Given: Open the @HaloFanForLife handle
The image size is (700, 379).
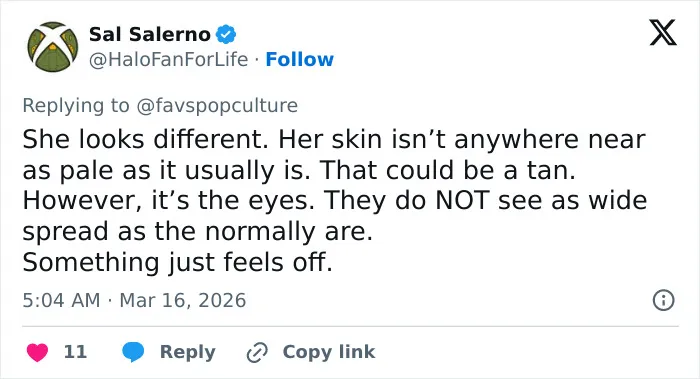Looking at the screenshot, I should (168, 59).
